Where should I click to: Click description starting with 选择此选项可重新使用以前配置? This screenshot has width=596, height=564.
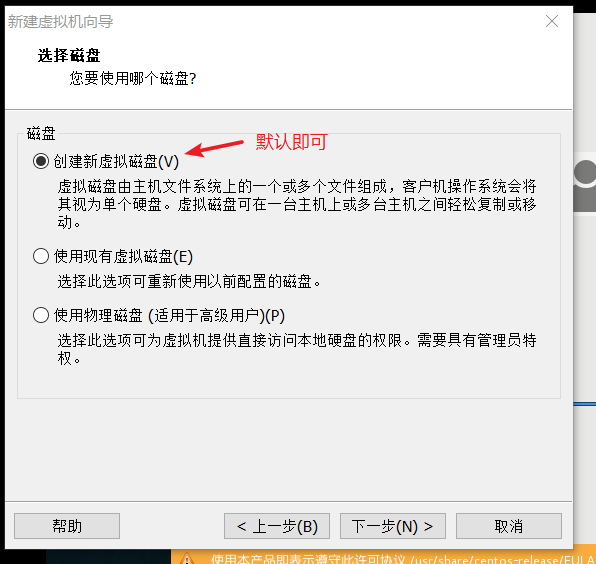(x=189, y=282)
